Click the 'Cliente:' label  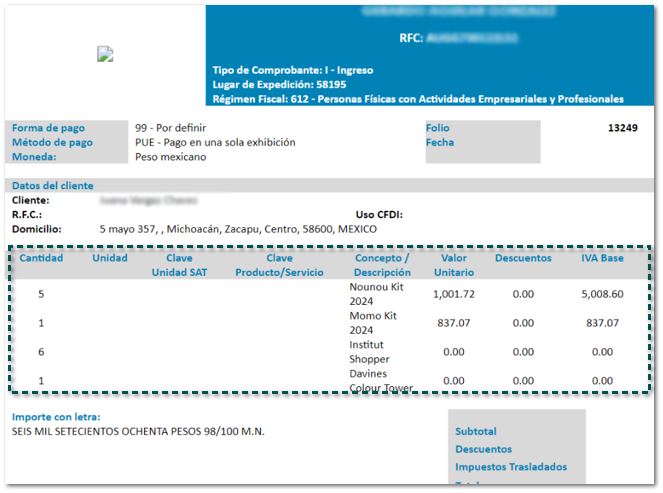[x=30, y=200]
